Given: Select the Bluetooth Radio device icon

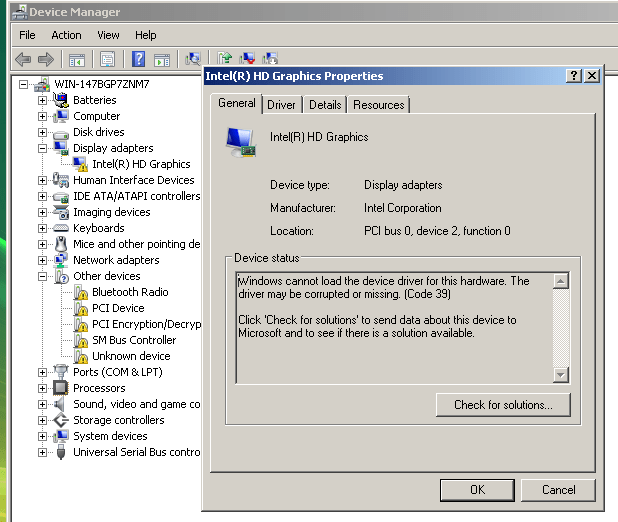Looking at the screenshot, I should [80, 292].
